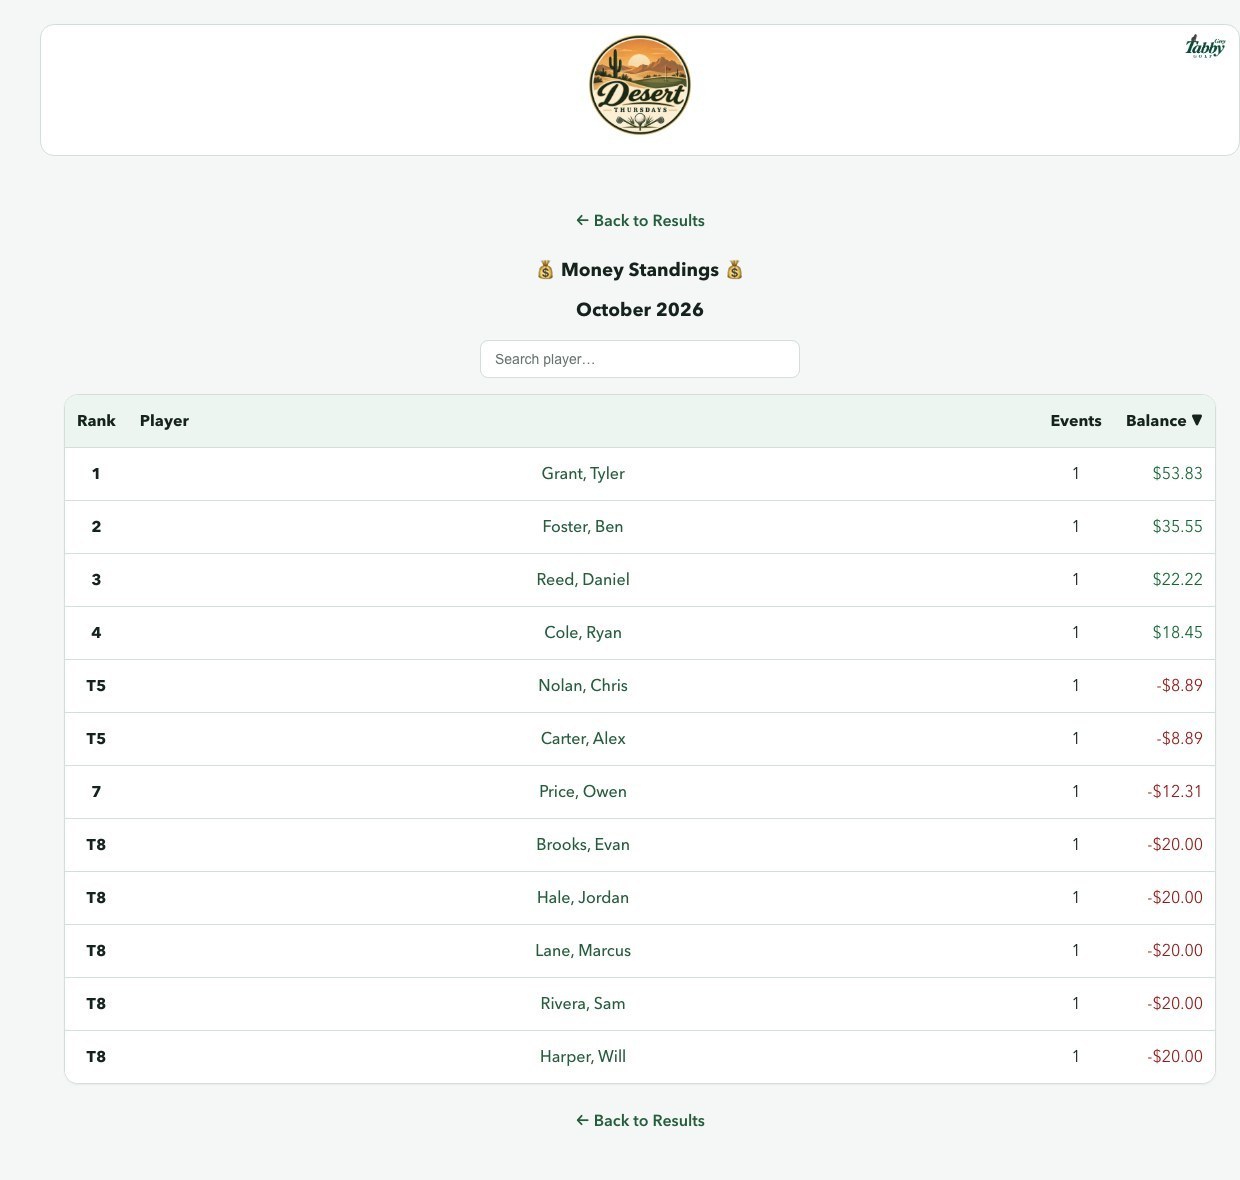Sort by the Balance column header
Viewport: 1240px width, 1180px height.
click(x=1164, y=421)
